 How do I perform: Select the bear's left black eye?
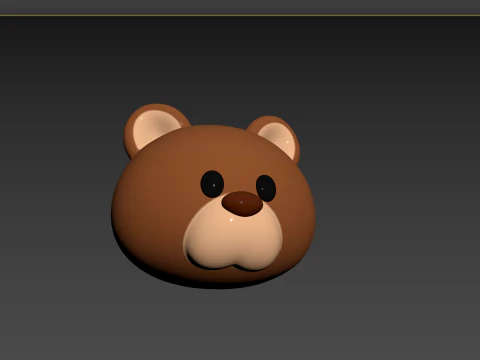pyautogui.click(x=212, y=184)
